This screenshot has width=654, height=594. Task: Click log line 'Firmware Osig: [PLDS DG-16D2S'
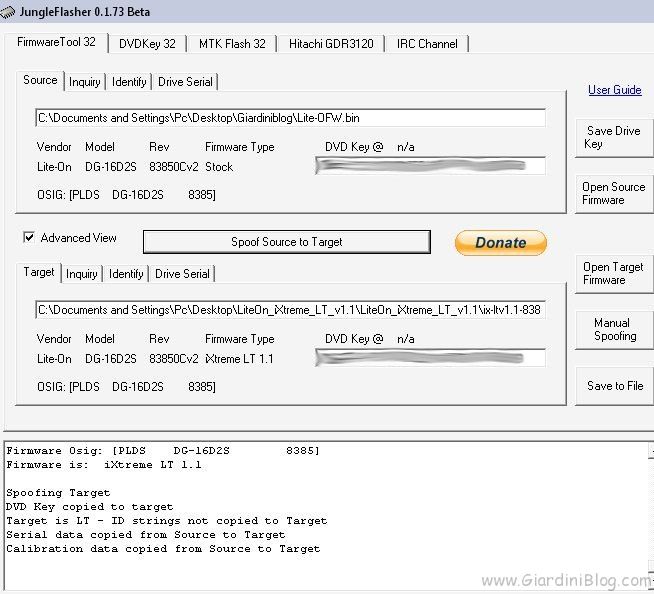click(x=163, y=451)
